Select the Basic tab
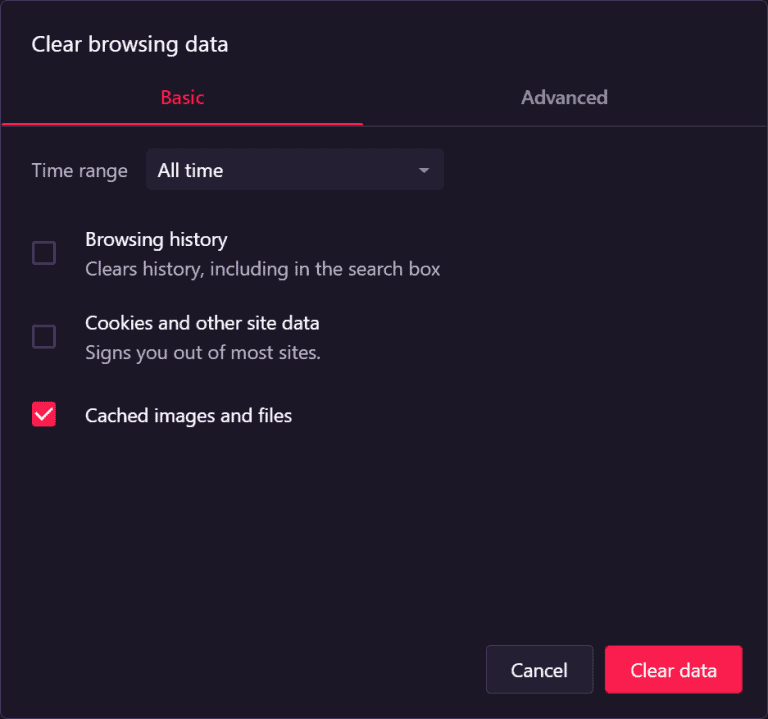Viewport: 768px width, 719px height. pyautogui.click(x=182, y=98)
